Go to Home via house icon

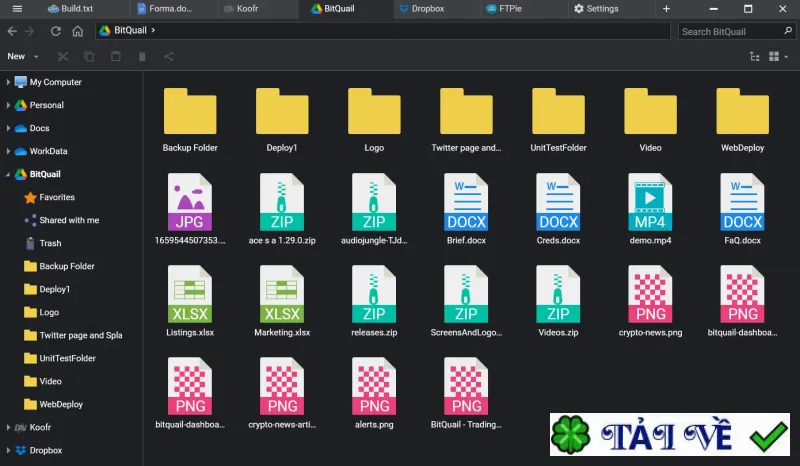click(78, 31)
